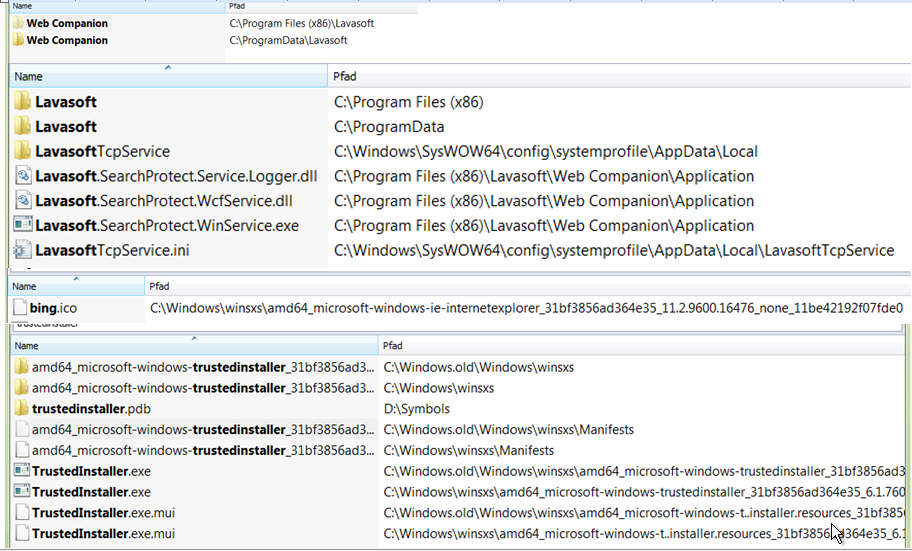Sort trustedinstaller results by Name column header
912x551 pixels.
pos(195,346)
